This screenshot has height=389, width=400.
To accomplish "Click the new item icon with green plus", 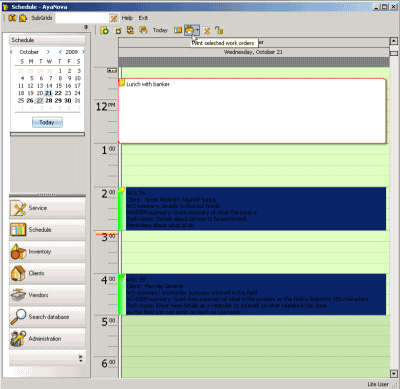I will click(x=104, y=30).
